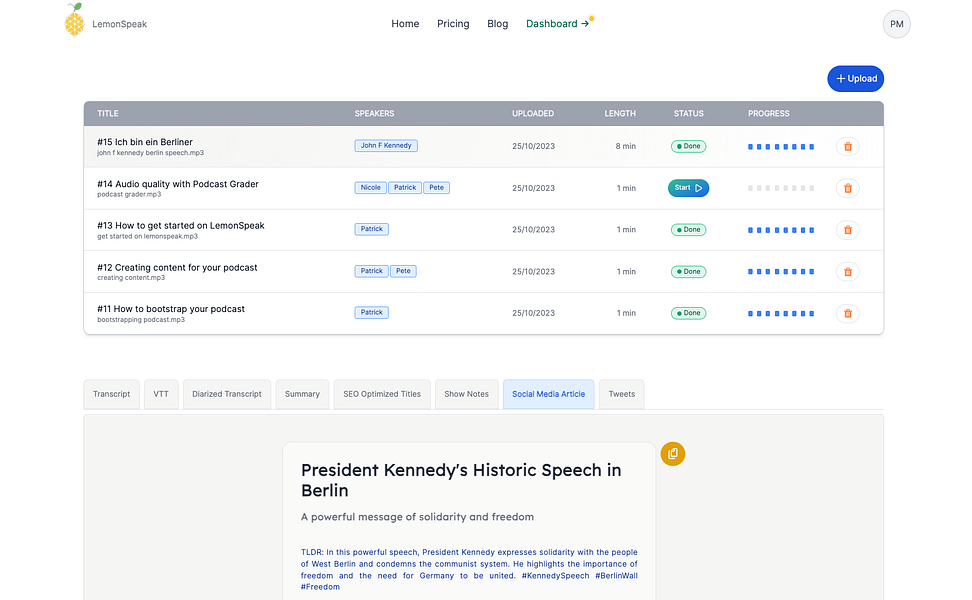Image resolution: width=972 pixels, height=600 pixels.
Task: Delete the #15 Ich bin ein Berliner episode
Action: pyautogui.click(x=847, y=146)
